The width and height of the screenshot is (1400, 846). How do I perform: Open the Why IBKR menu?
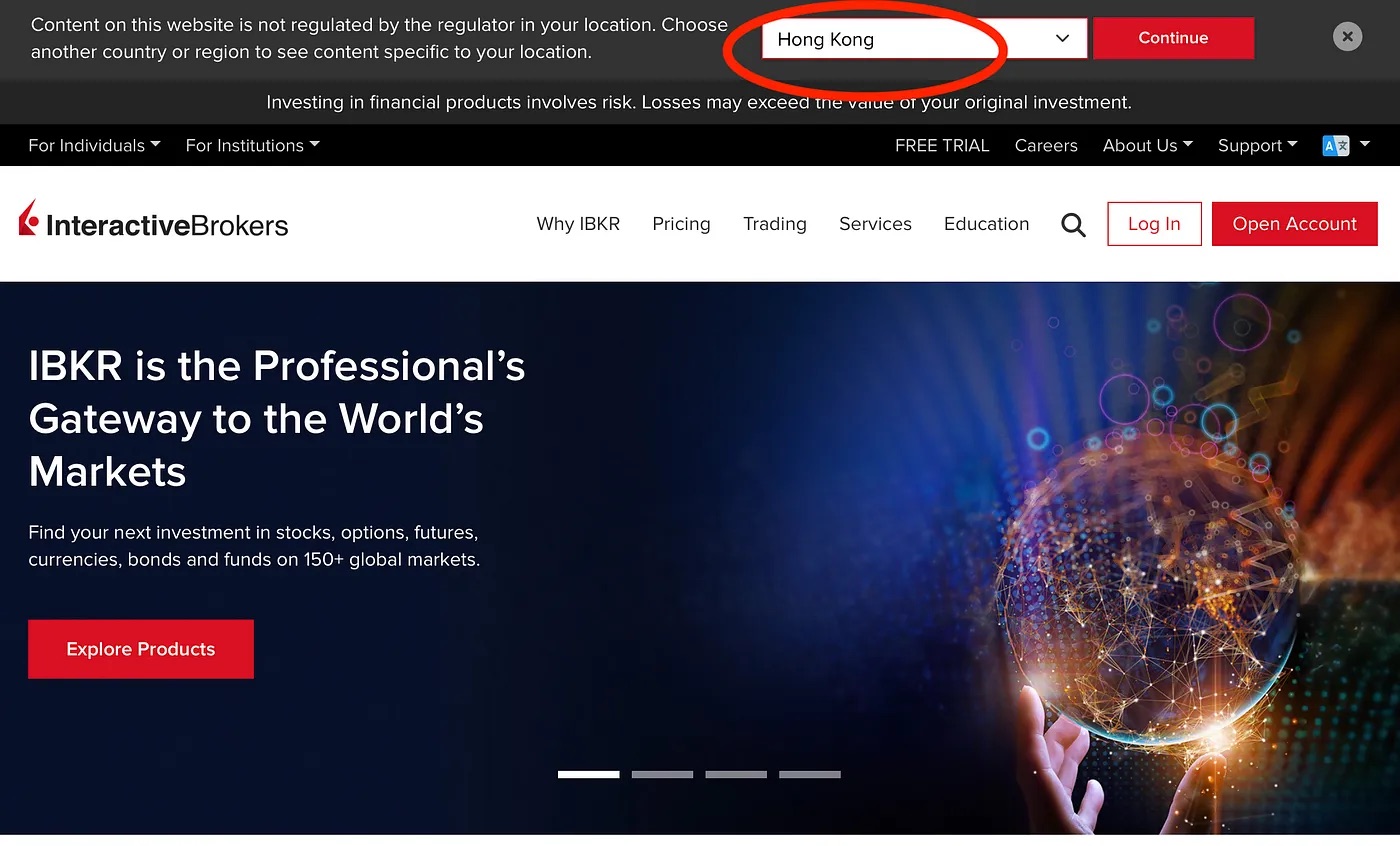pyautogui.click(x=578, y=224)
